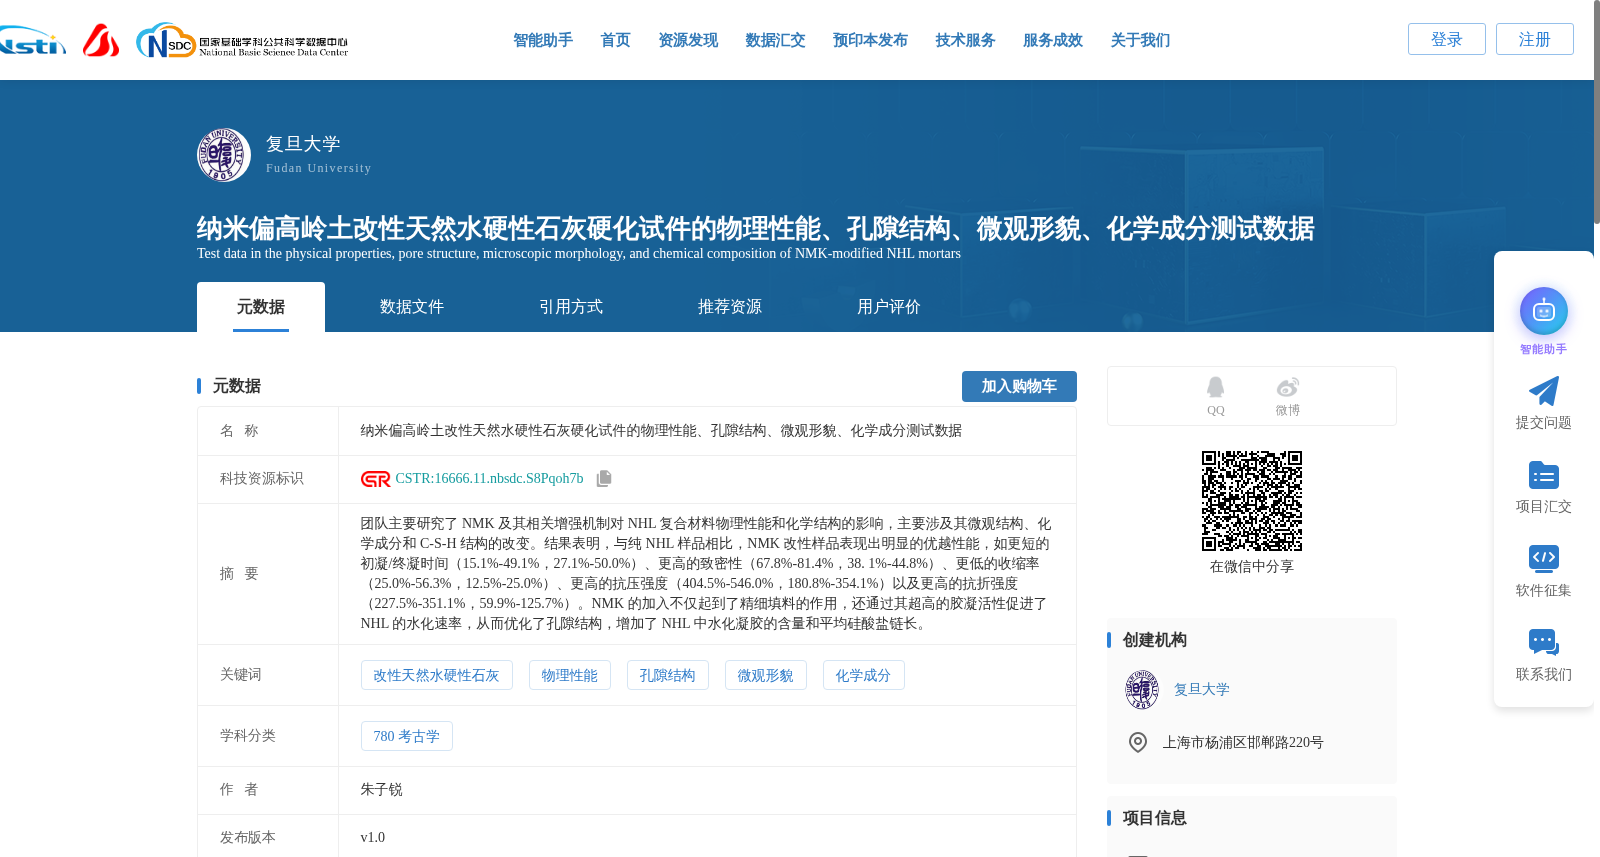Open 数据汇交 menu item
1600x857 pixels.
[x=775, y=40]
